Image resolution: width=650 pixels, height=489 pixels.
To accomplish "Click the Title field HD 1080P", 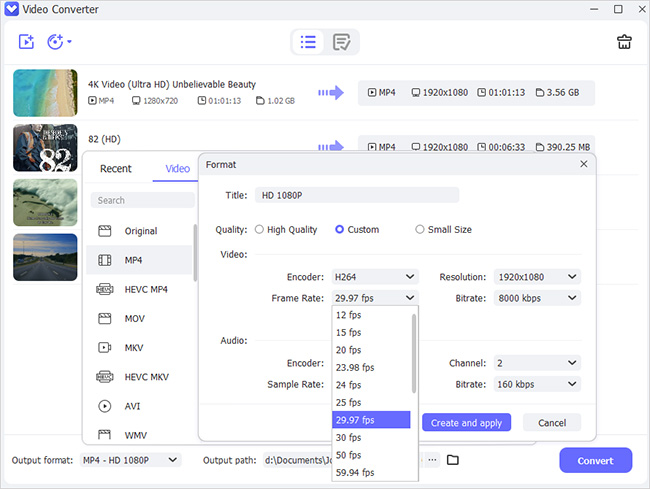I will [x=357, y=195].
